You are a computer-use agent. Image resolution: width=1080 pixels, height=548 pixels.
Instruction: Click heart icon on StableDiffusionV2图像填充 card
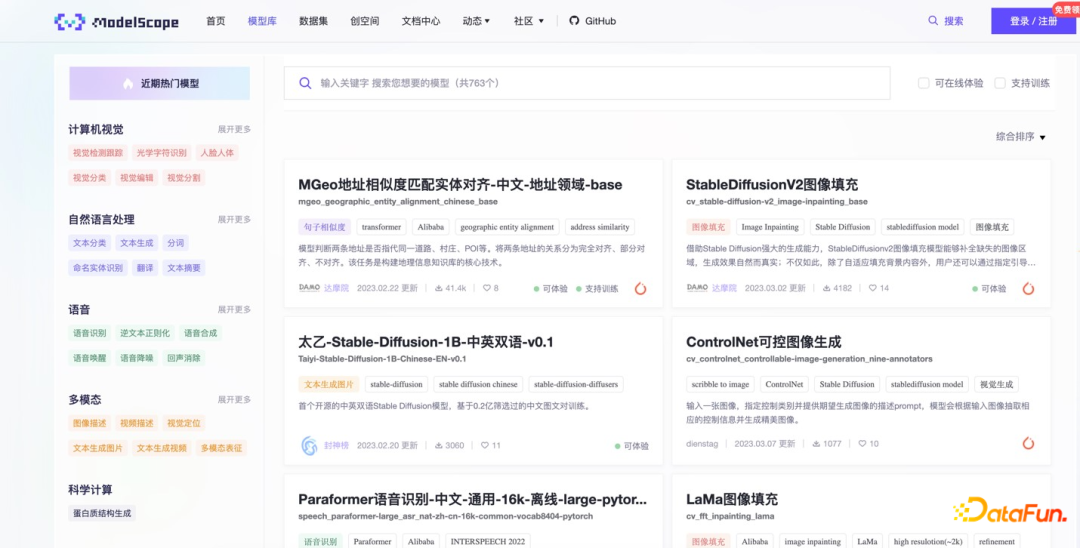click(x=872, y=288)
